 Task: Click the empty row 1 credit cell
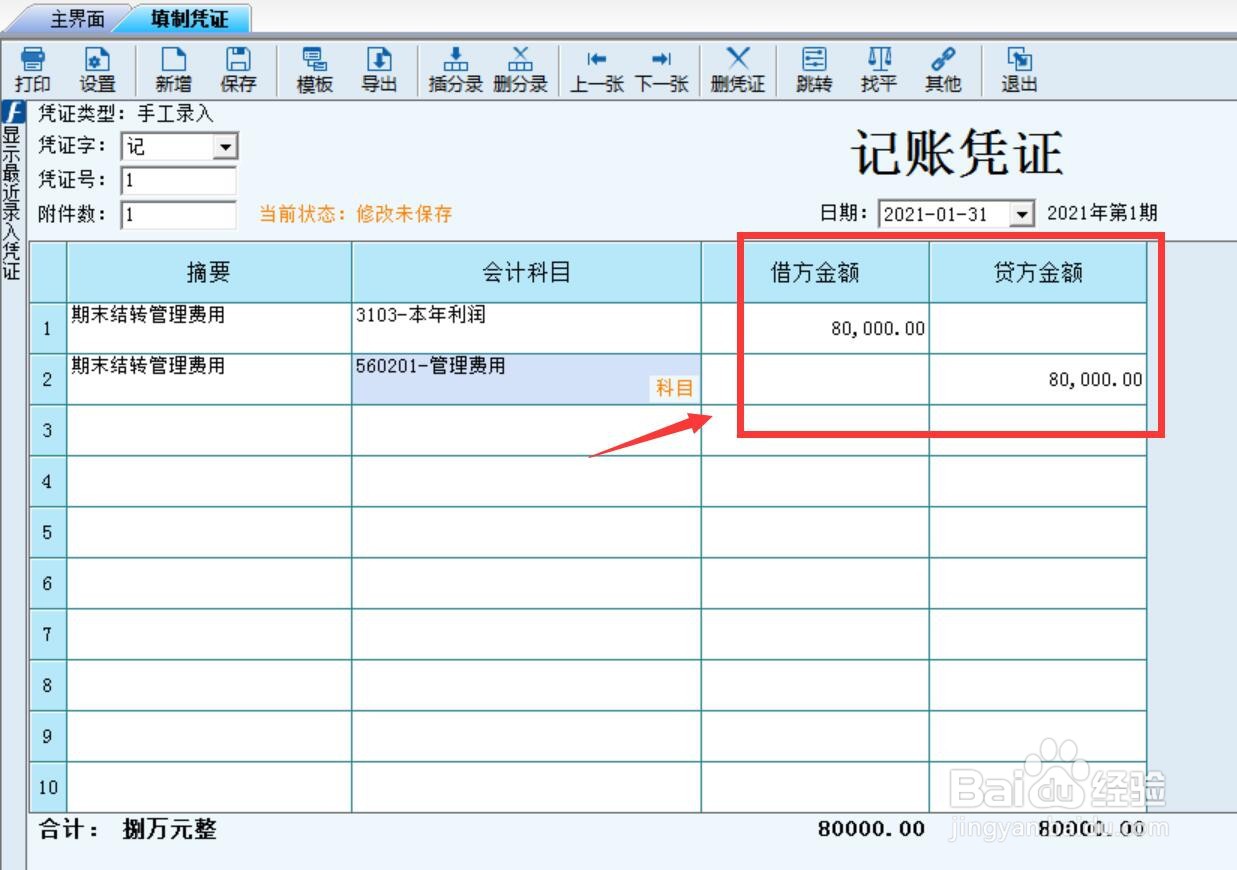click(x=1038, y=328)
